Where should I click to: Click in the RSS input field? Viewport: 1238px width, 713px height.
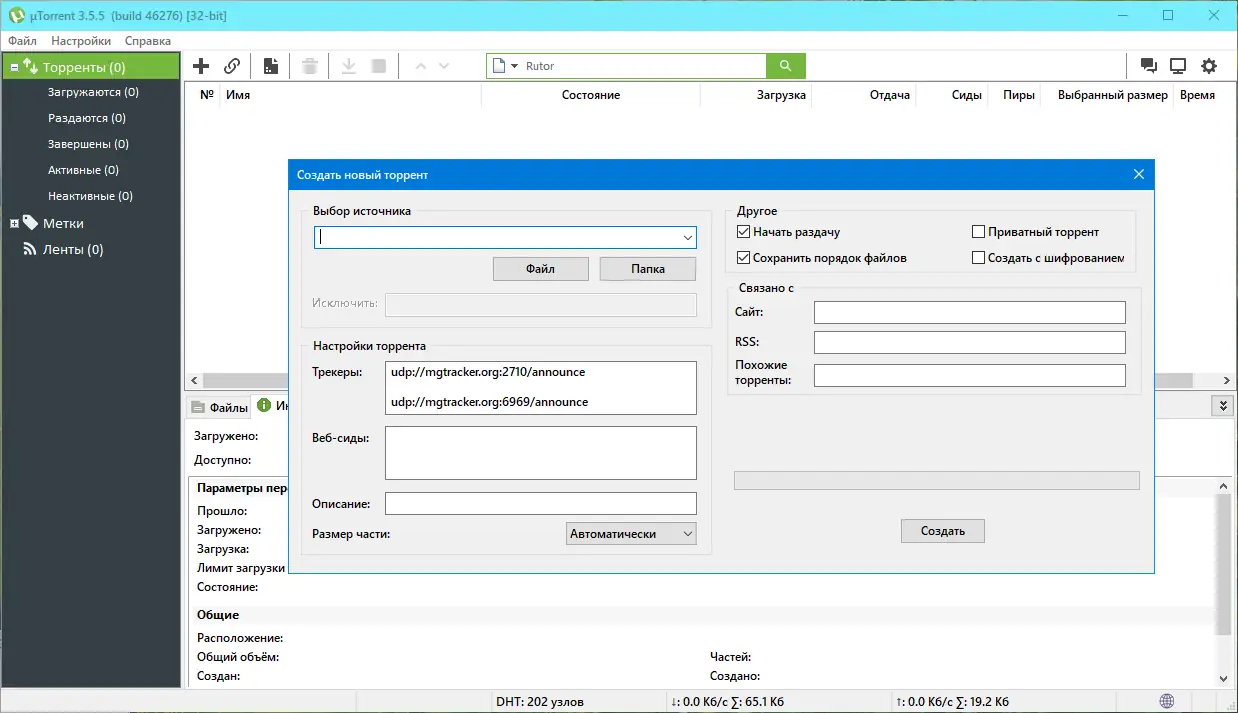(x=969, y=343)
